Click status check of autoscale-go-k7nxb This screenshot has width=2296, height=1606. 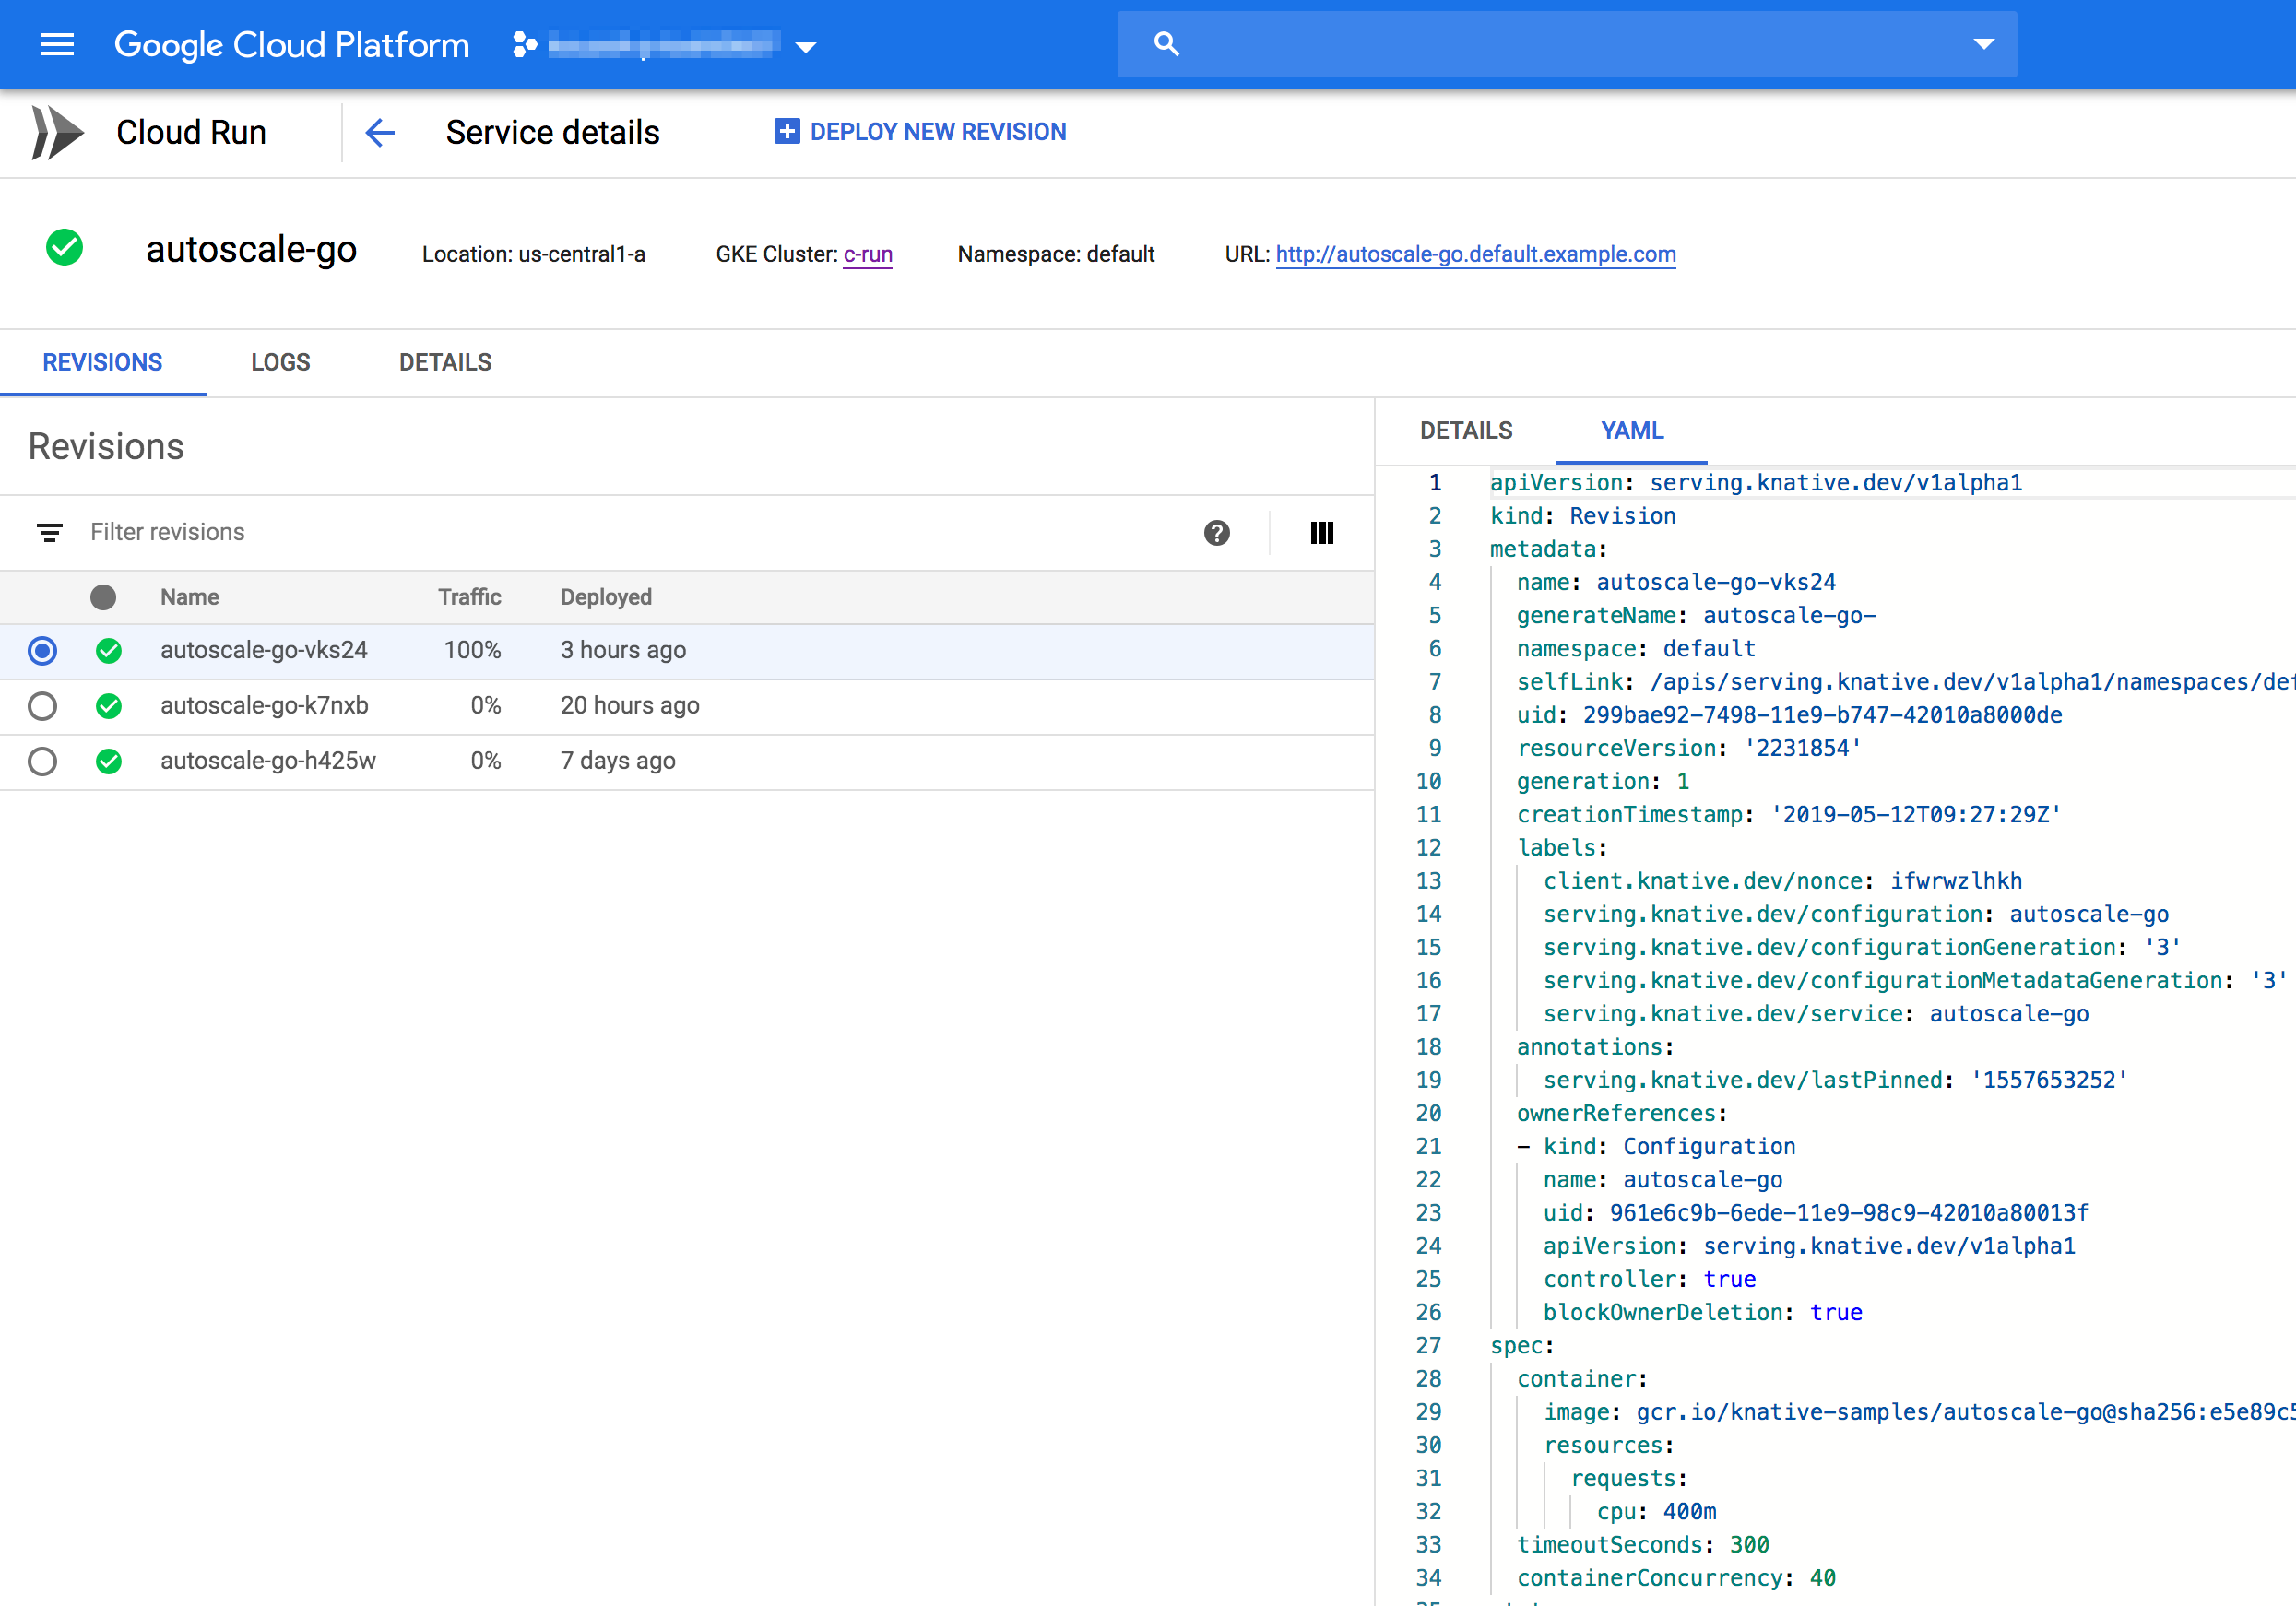109,706
